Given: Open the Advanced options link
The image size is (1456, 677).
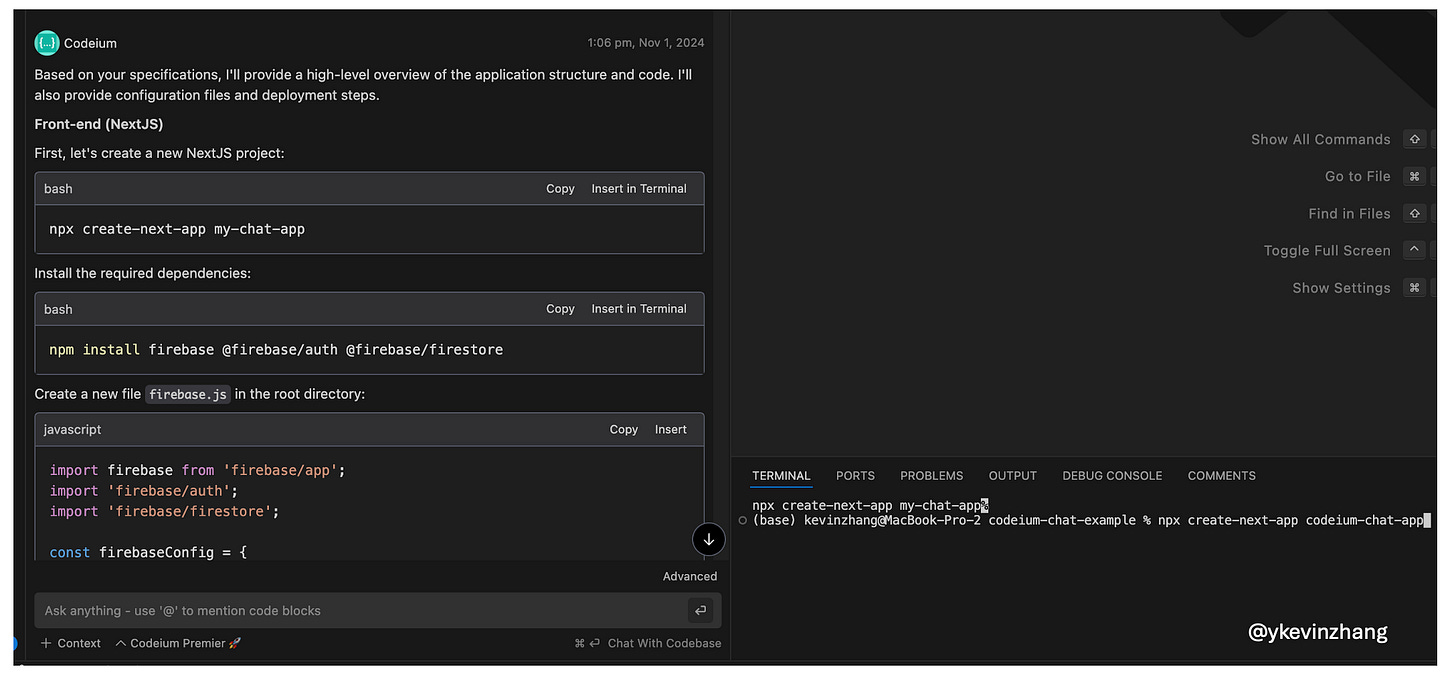Looking at the screenshot, I should pyautogui.click(x=690, y=576).
